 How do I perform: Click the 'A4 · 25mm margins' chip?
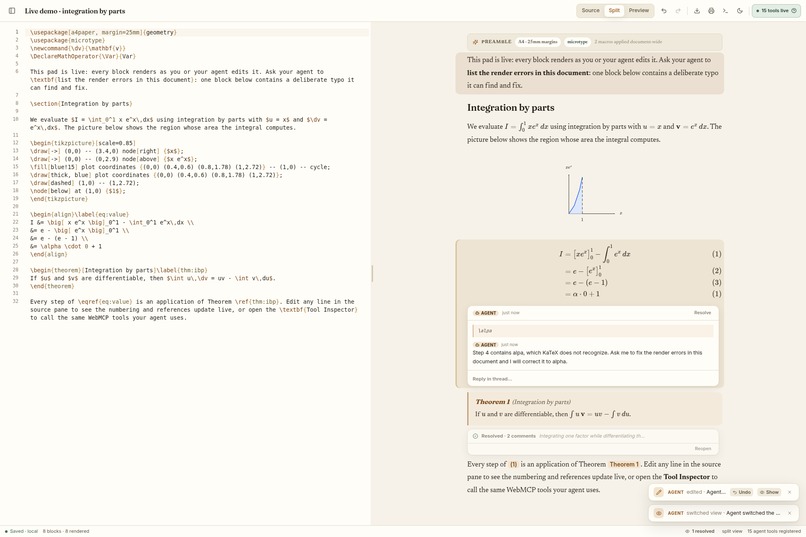click(x=538, y=42)
